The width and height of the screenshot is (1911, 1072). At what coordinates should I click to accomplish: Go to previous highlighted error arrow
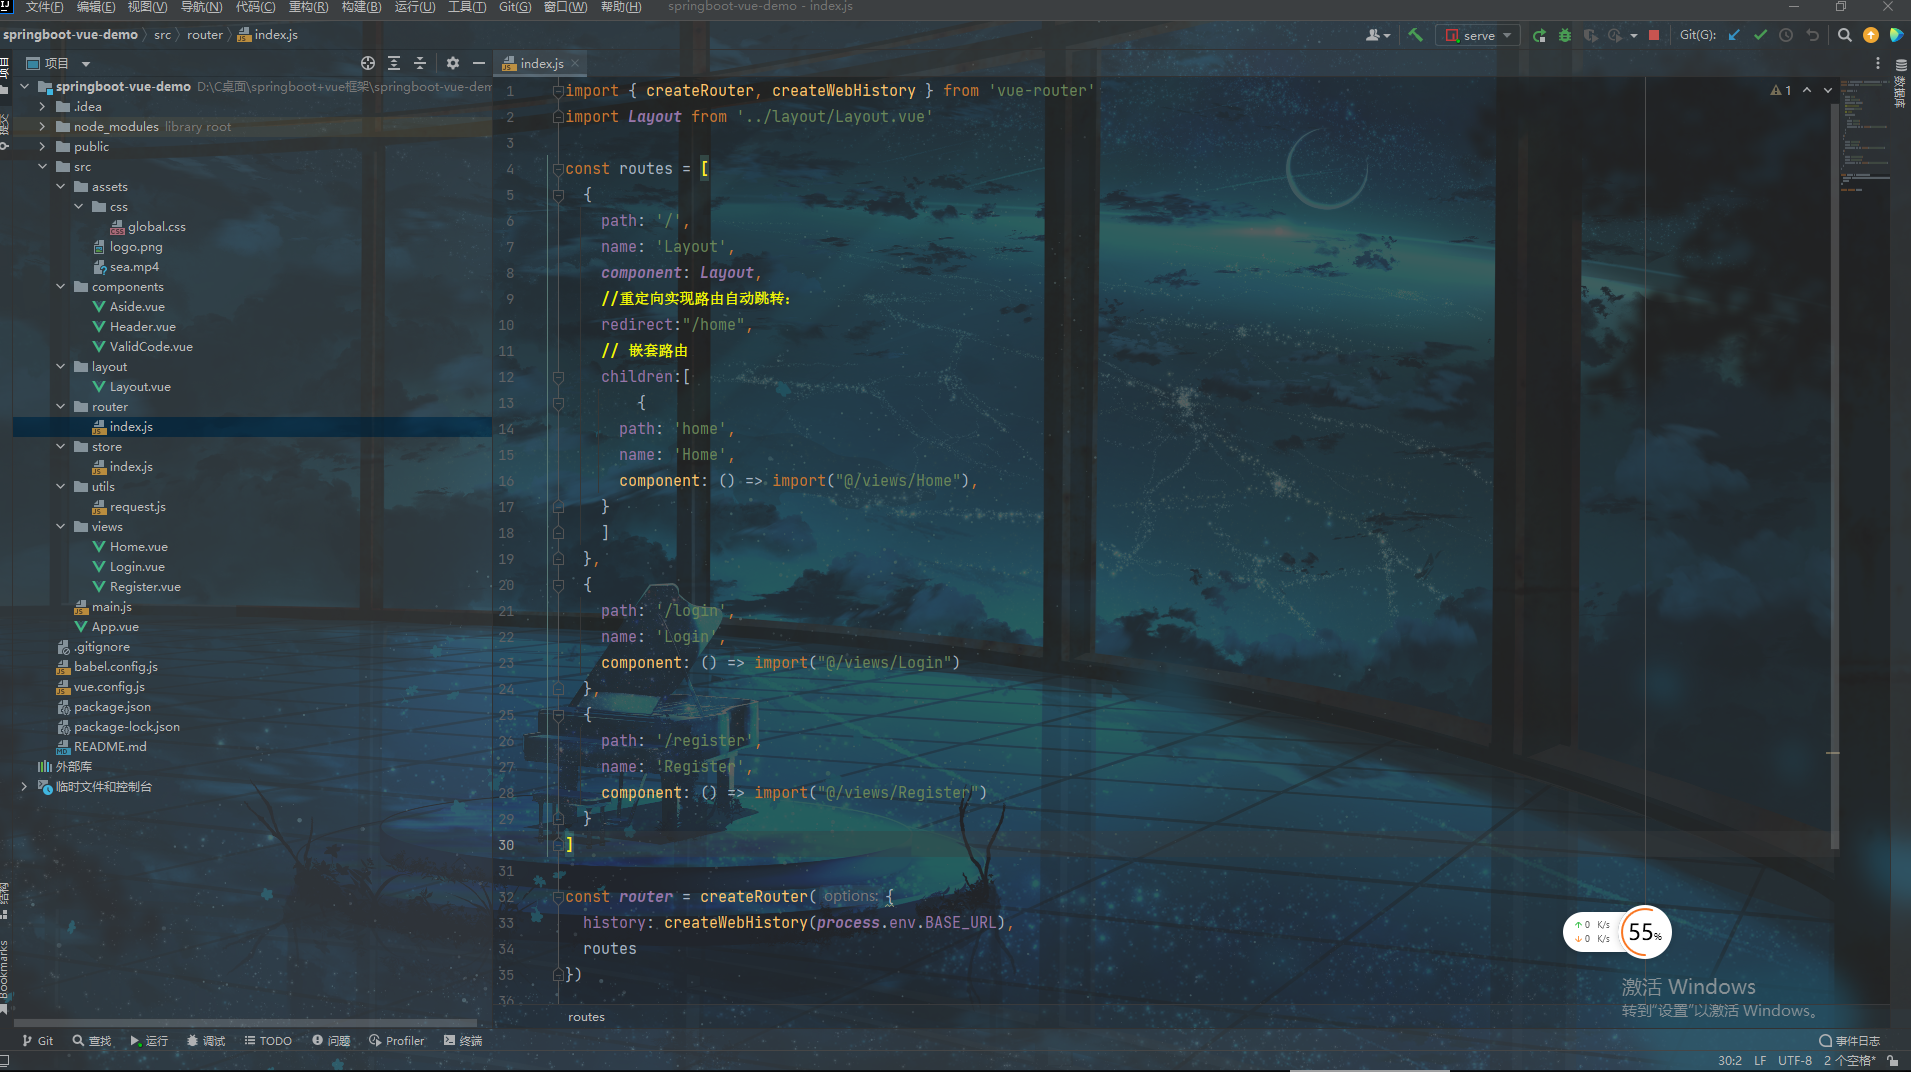tap(1807, 90)
